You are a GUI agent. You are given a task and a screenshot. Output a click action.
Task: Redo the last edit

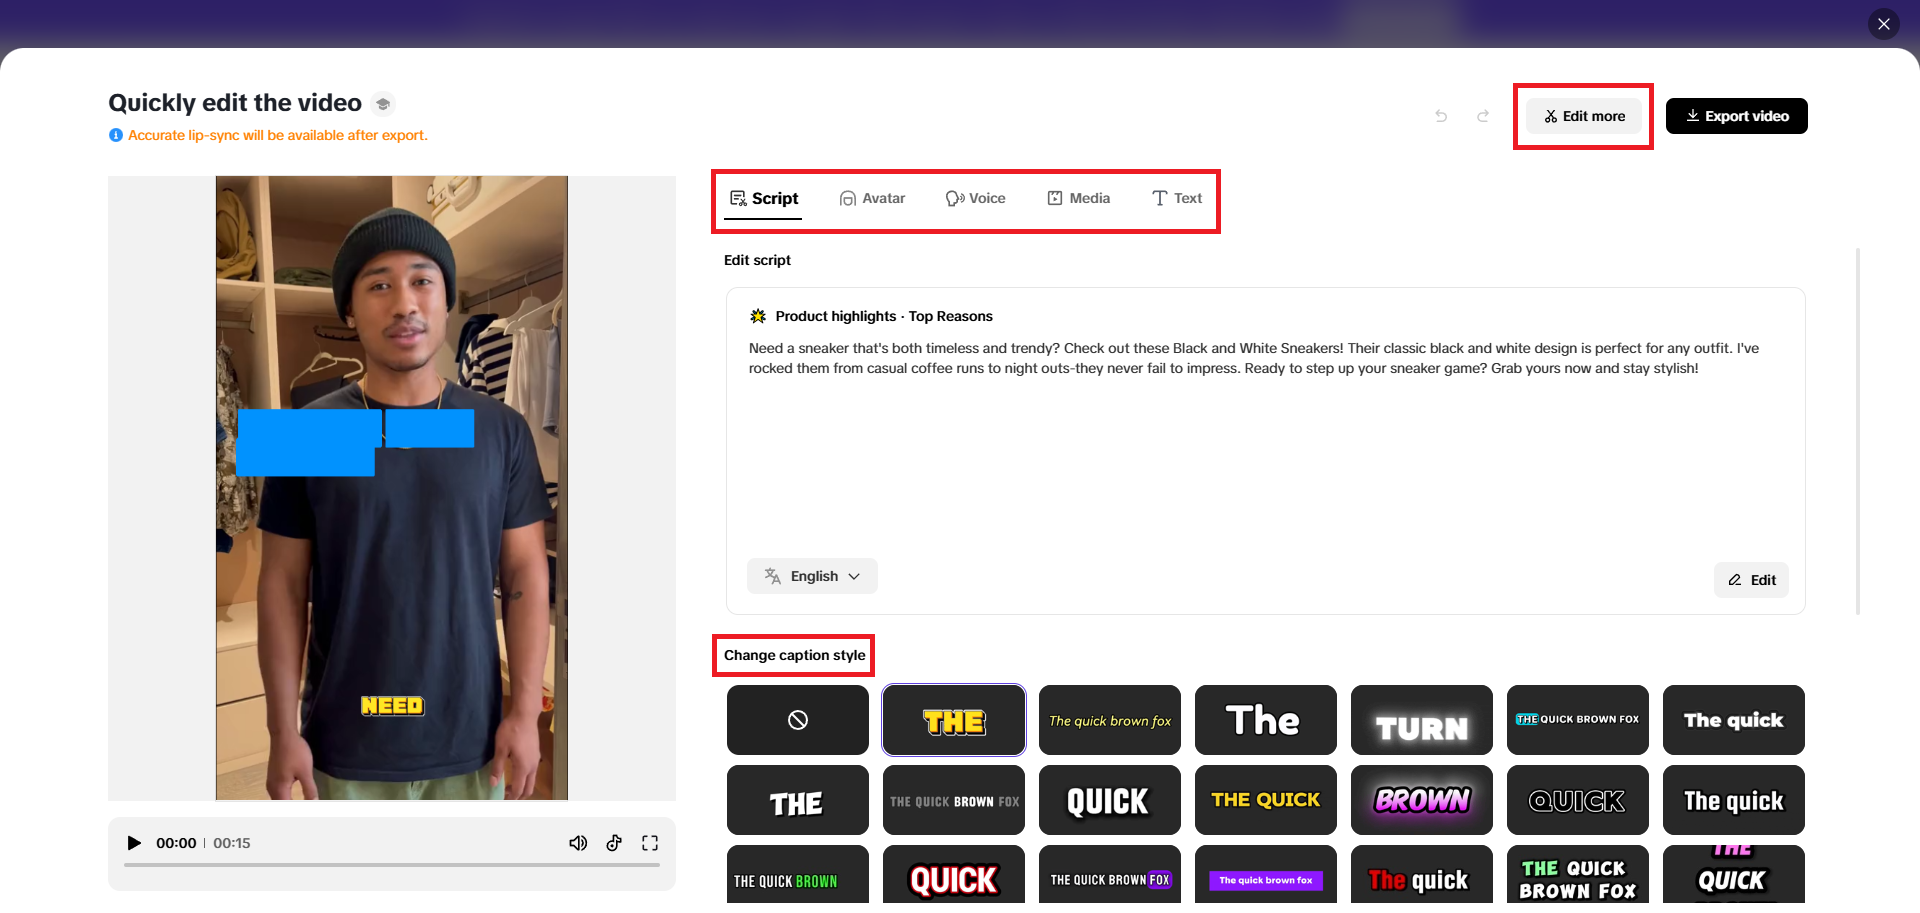tap(1483, 116)
